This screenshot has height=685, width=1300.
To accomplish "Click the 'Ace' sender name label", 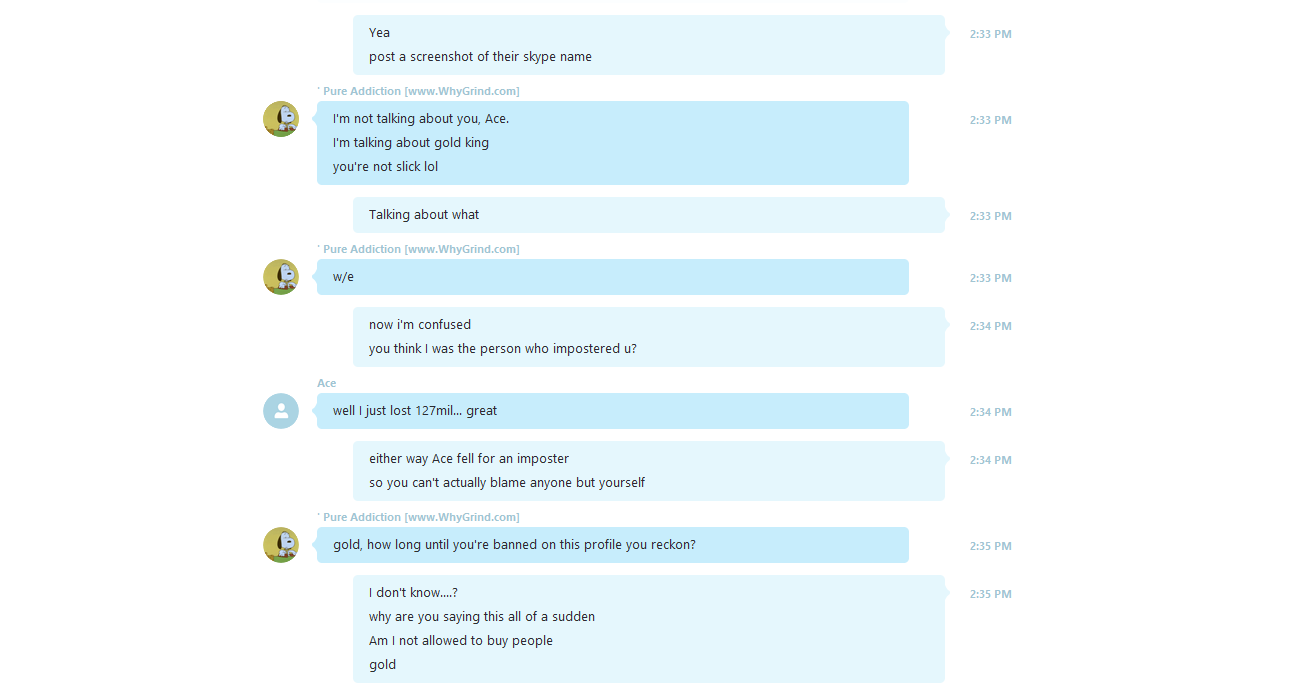I will click(327, 383).
